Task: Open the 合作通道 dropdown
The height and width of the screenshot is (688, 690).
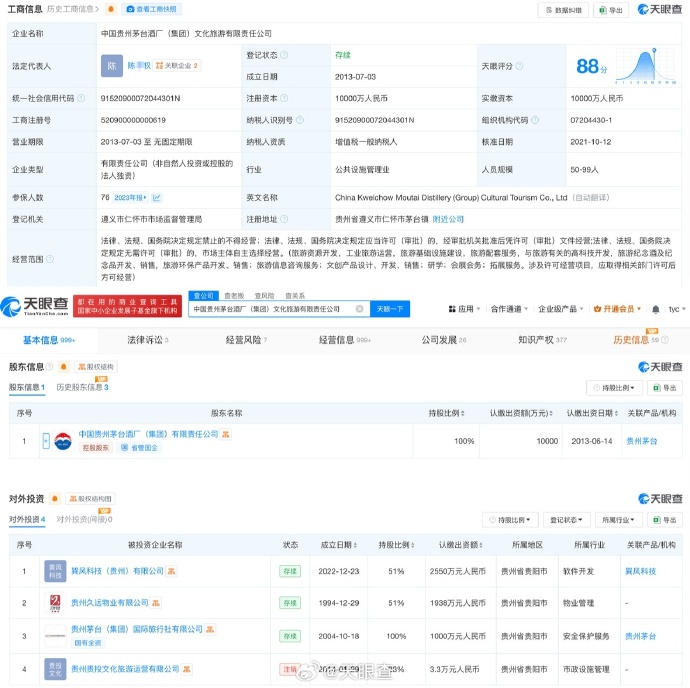Action: (509, 309)
